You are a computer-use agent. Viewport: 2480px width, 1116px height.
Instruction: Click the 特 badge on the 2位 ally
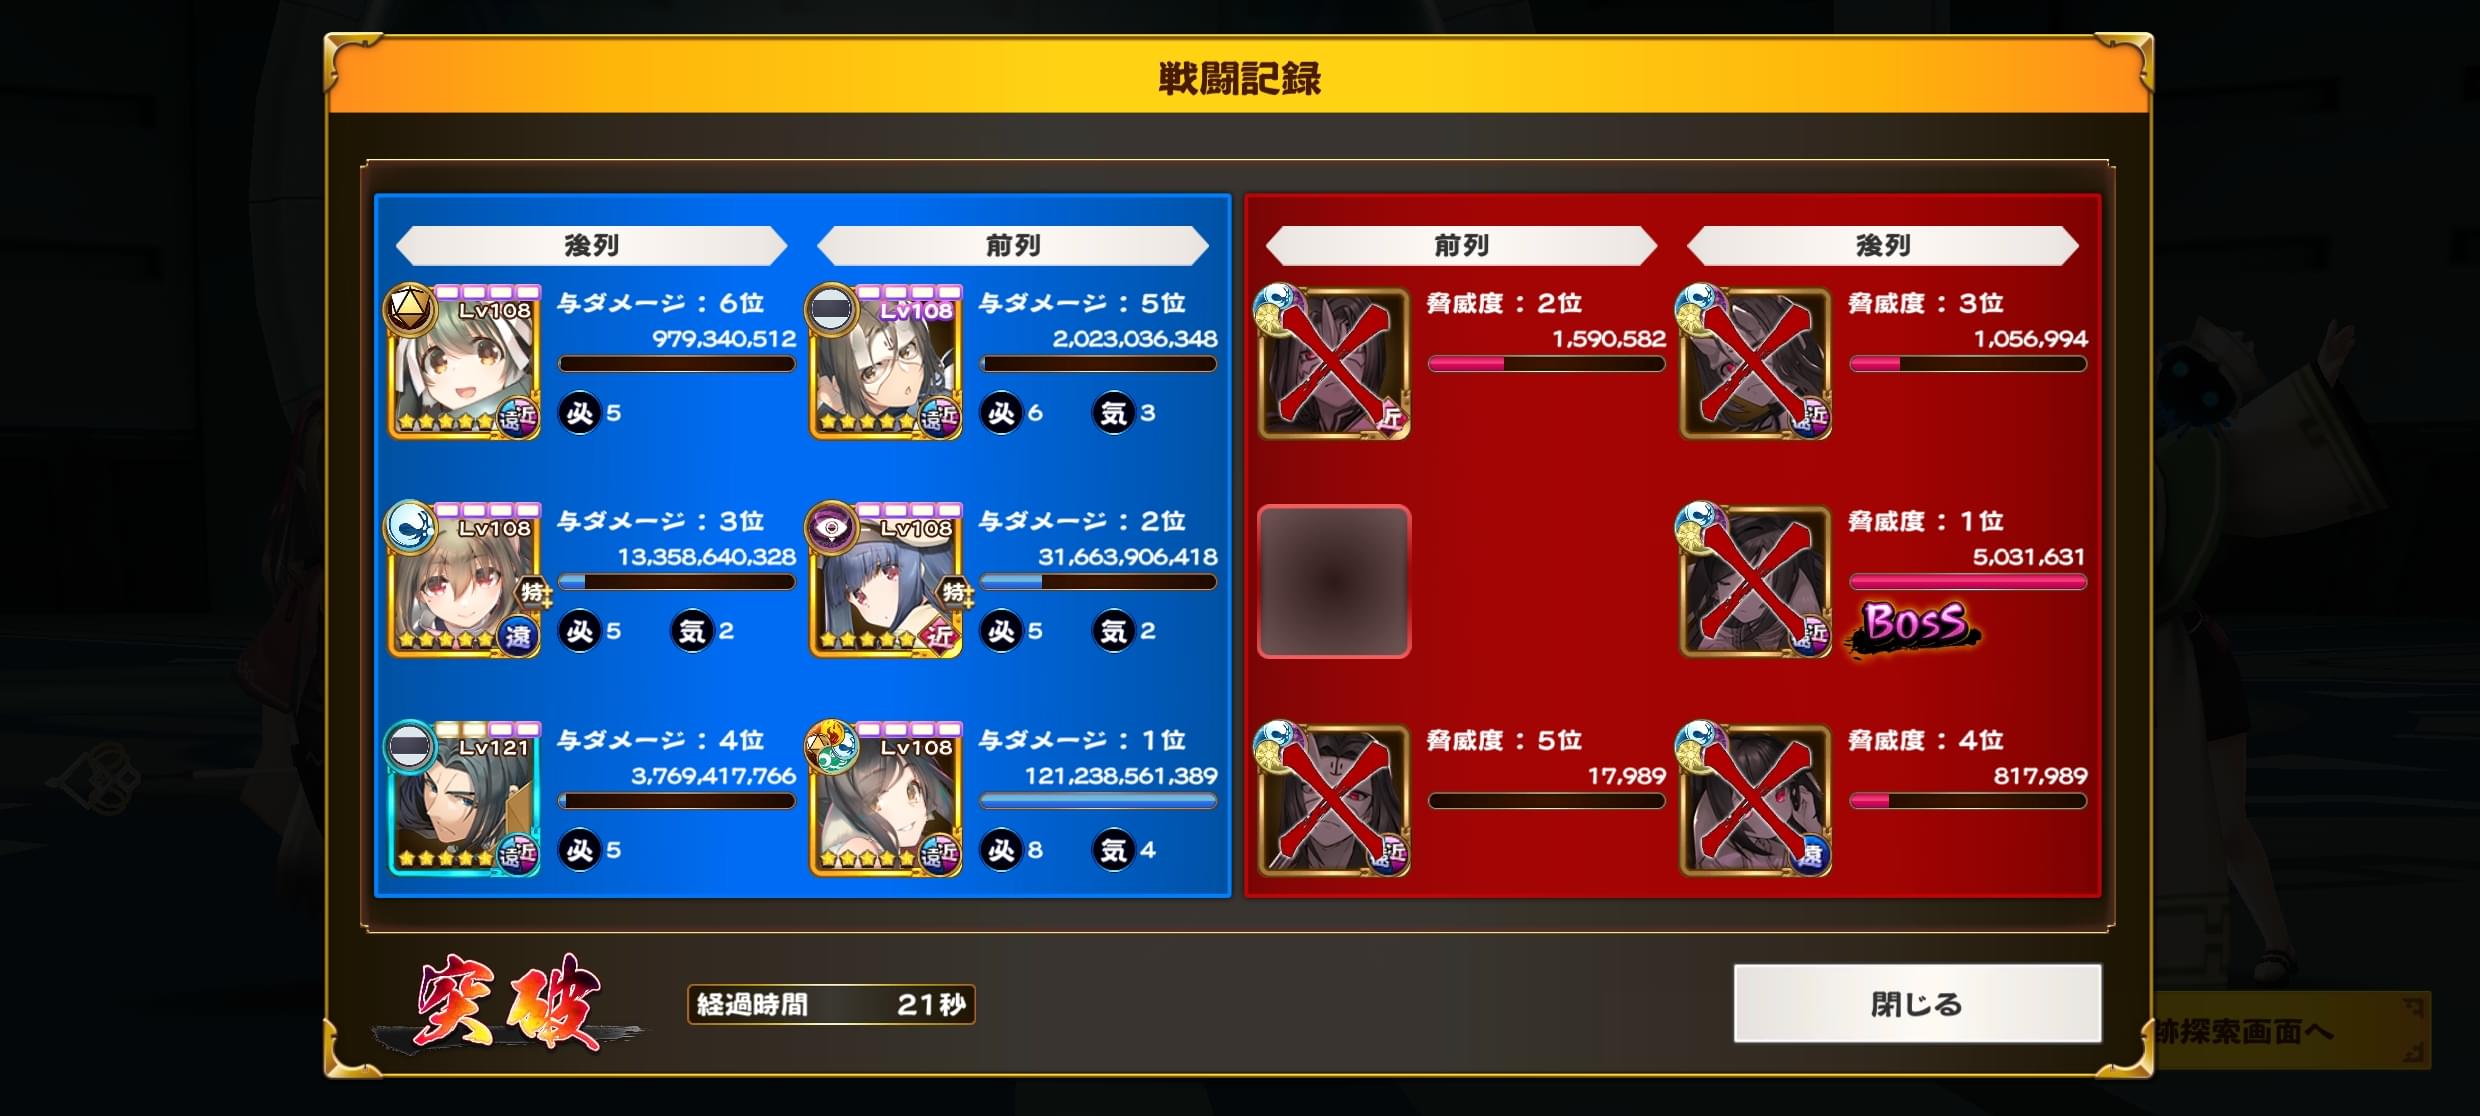tap(954, 592)
